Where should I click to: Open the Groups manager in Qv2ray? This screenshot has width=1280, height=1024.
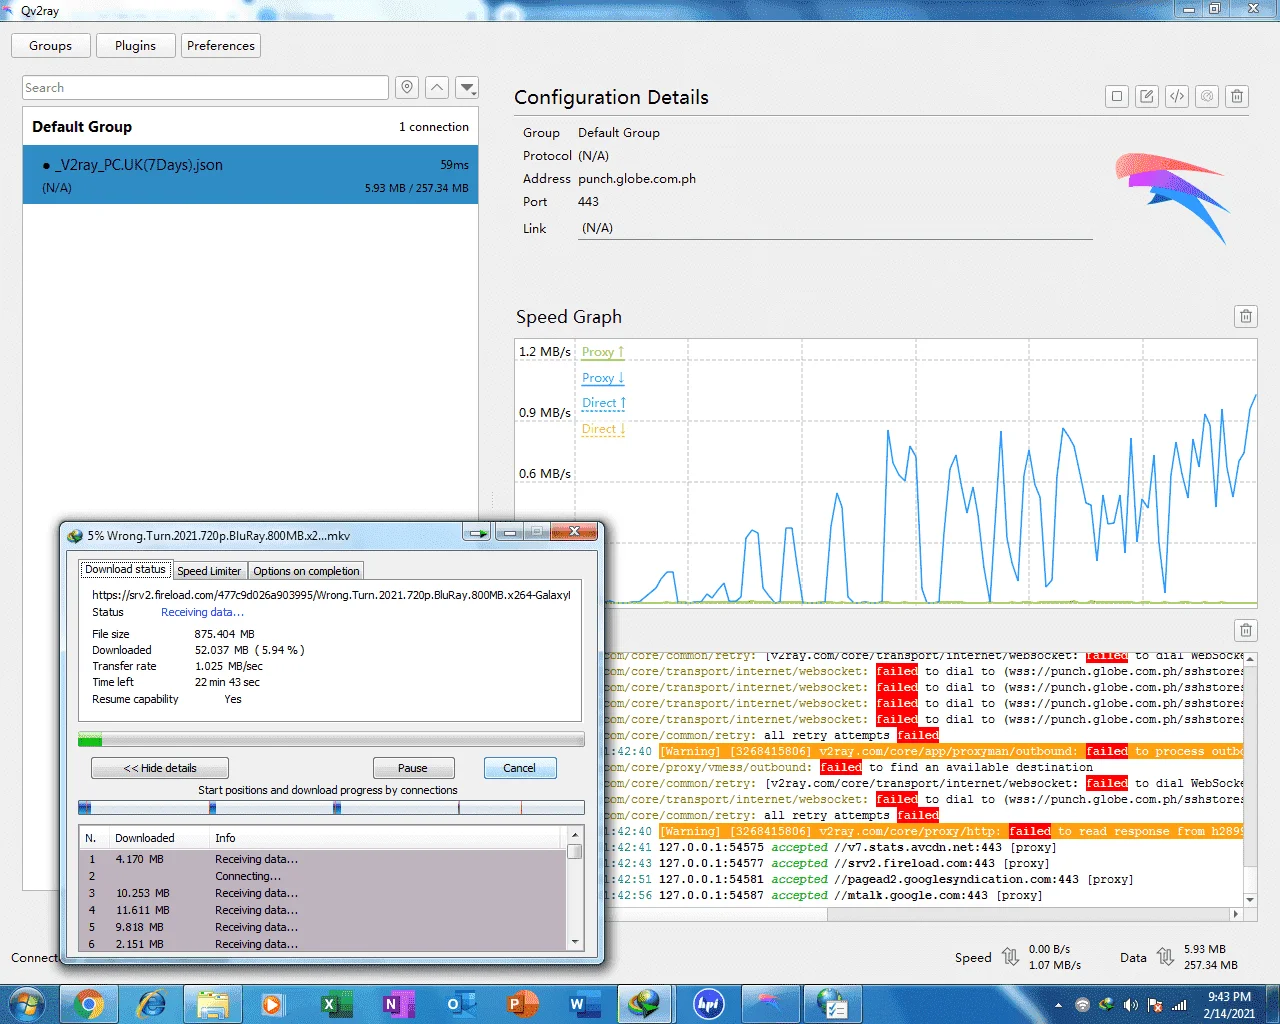[x=50, y=46]
